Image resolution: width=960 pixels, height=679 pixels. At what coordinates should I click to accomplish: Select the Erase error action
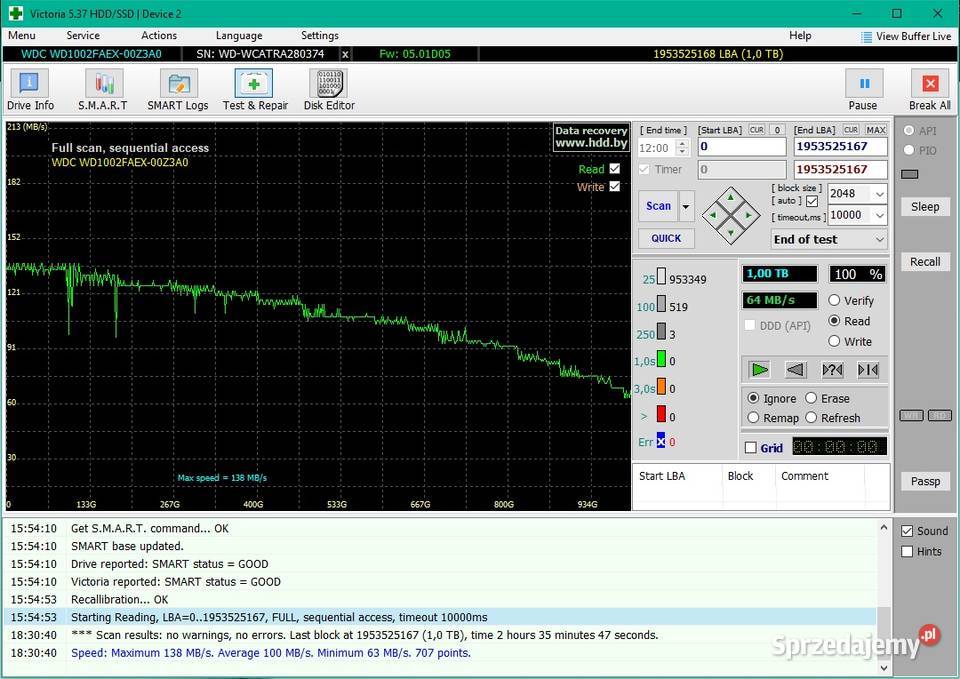pos(811,398)
